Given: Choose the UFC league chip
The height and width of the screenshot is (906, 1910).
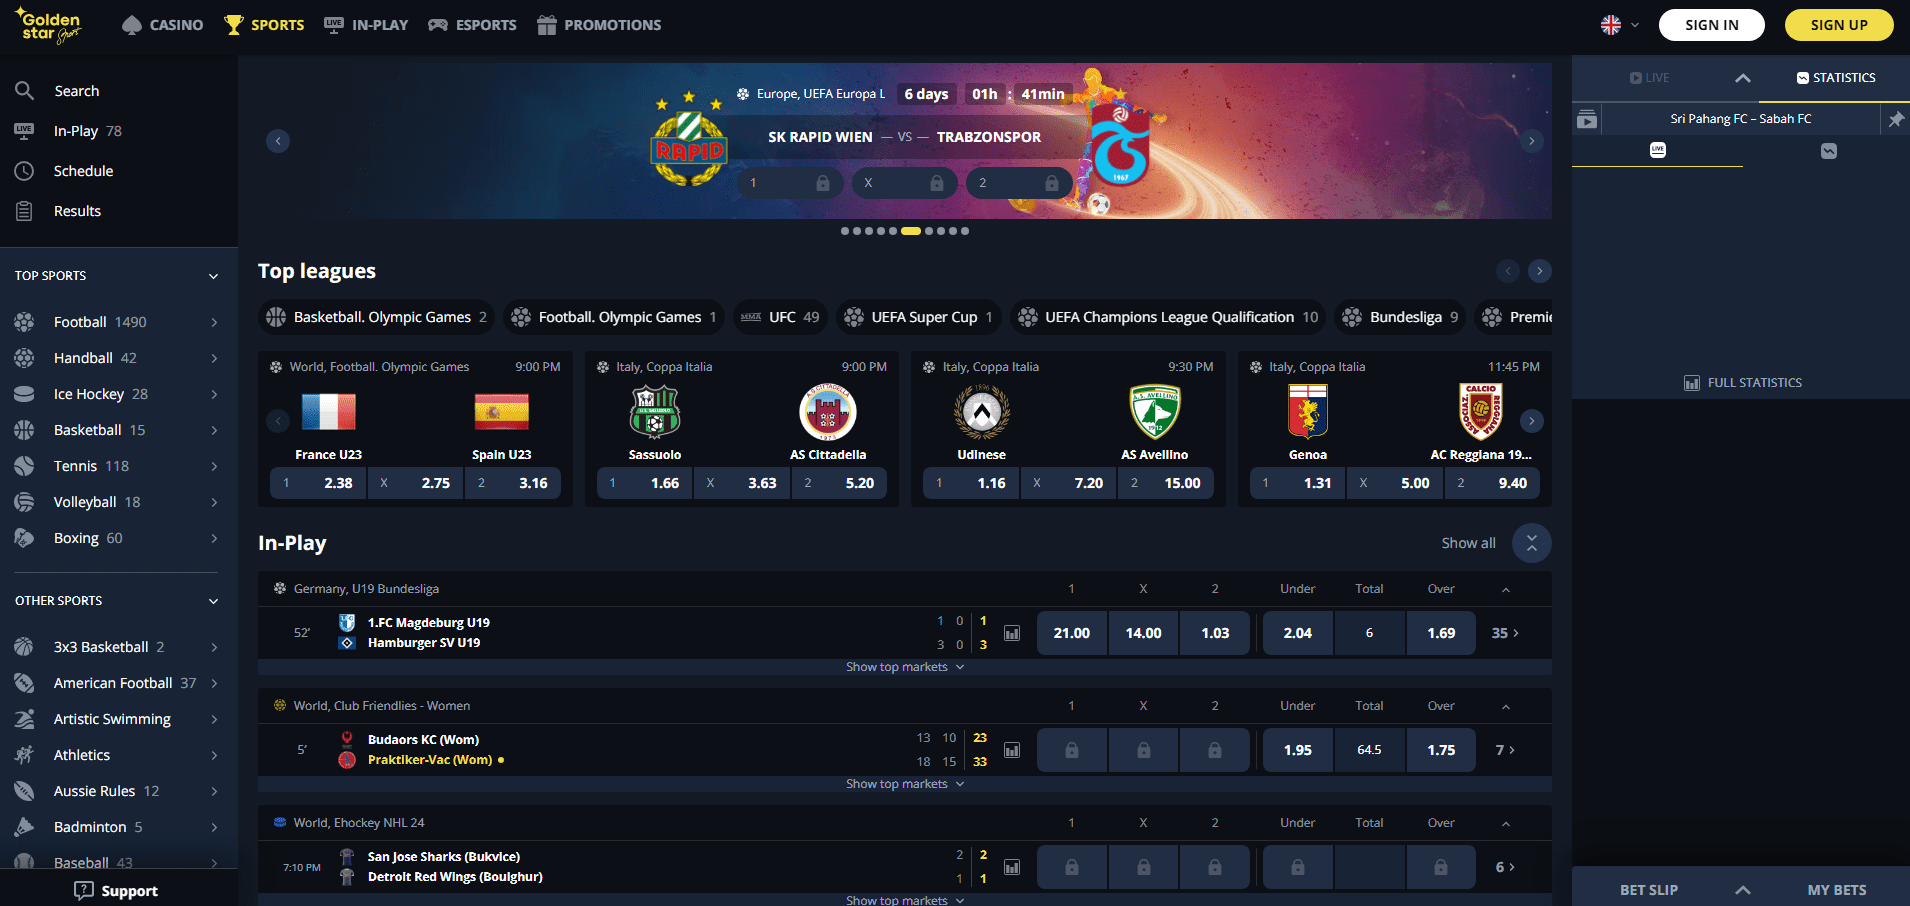Looking at the screenshot, I should 781,317.
